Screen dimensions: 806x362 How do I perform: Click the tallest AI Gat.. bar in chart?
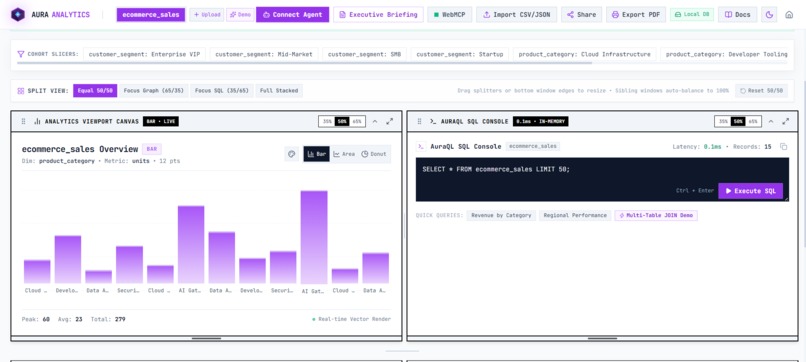(x=314, y=237)
